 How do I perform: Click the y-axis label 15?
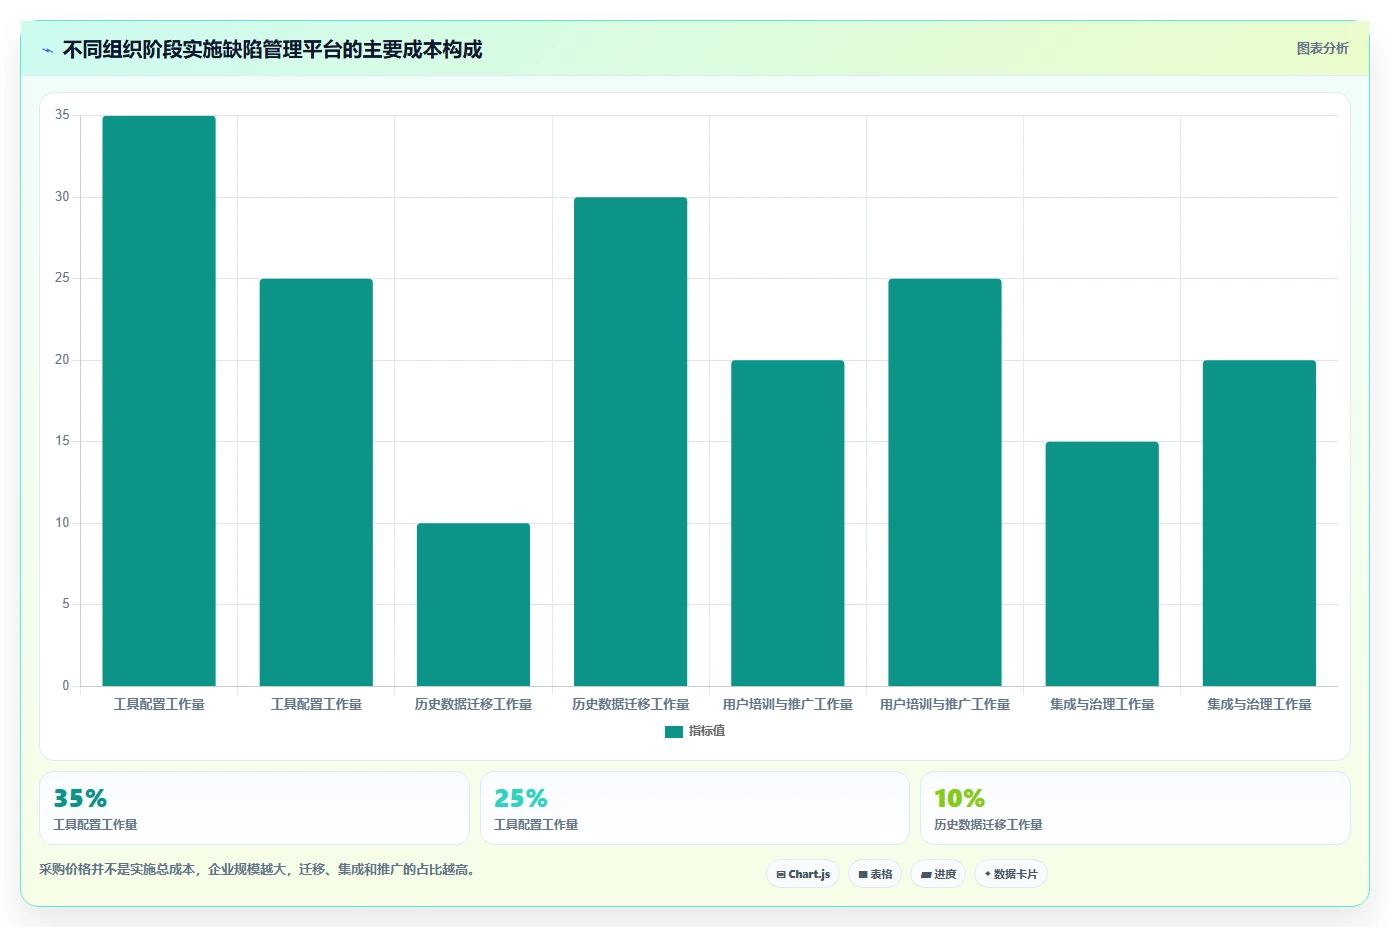(x=63, y=441)
